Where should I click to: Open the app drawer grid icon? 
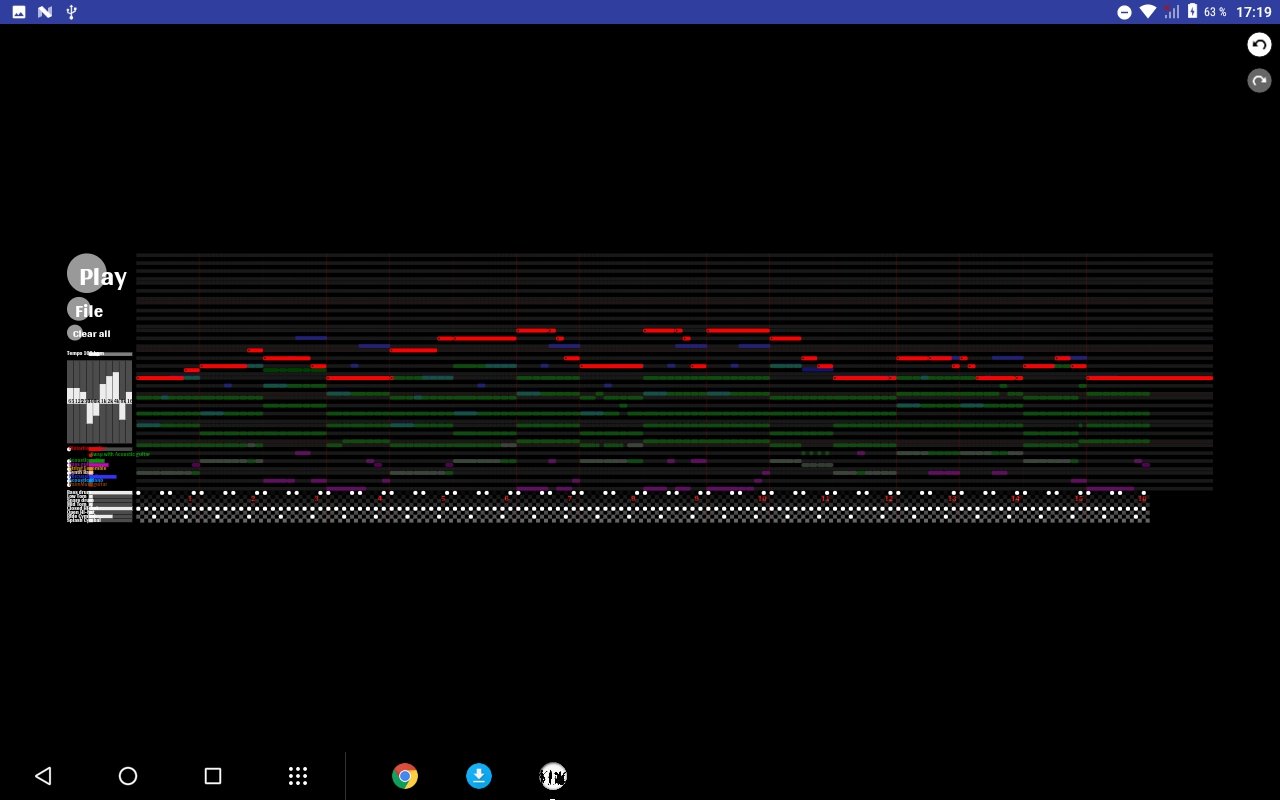(x=297, y=776)
